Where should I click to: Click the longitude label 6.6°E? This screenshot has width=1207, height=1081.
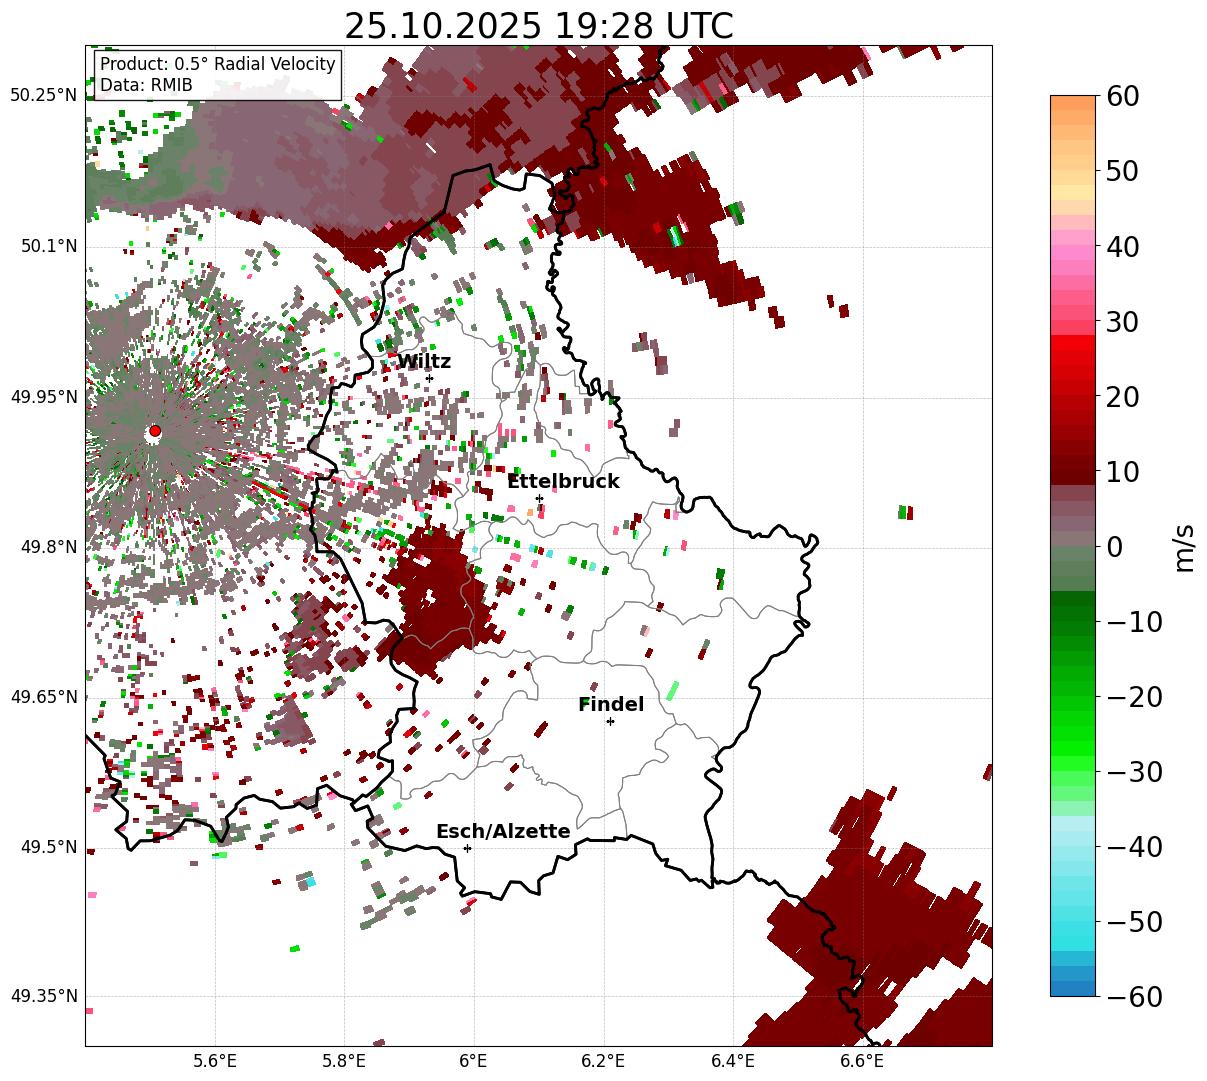point(861,1061)
